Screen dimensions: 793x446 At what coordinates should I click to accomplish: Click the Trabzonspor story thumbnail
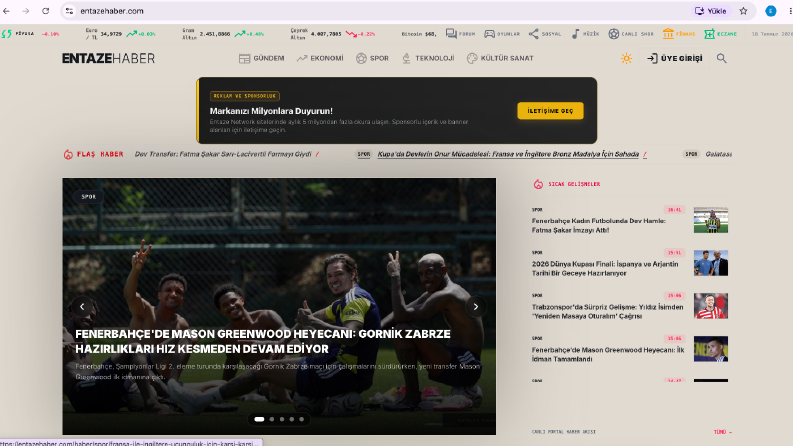[x=711, y=306]
